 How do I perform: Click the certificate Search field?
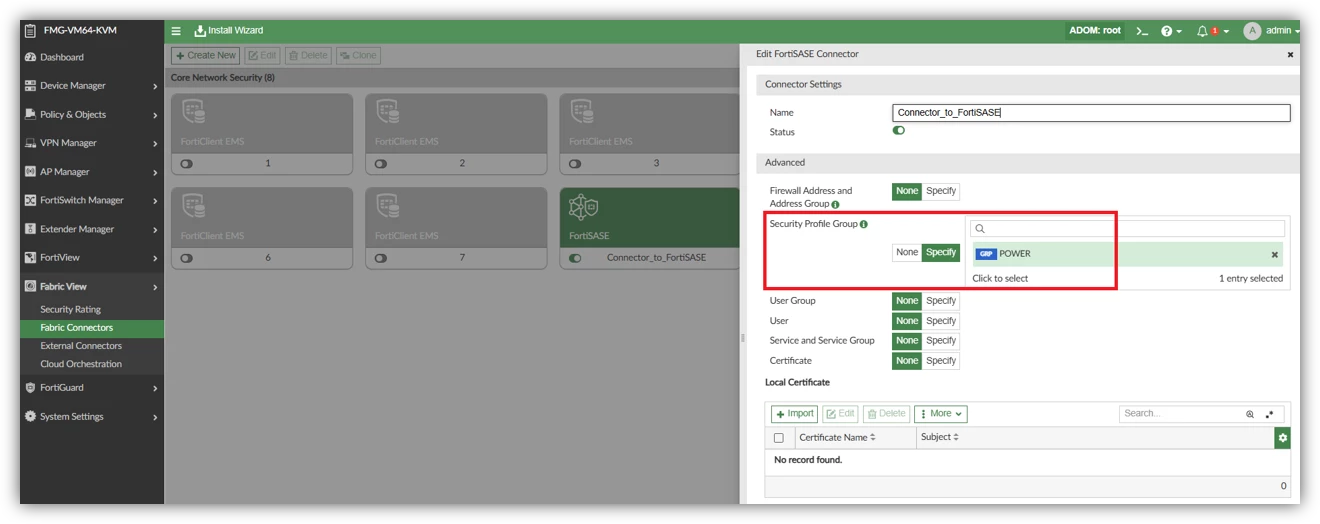1180,414
